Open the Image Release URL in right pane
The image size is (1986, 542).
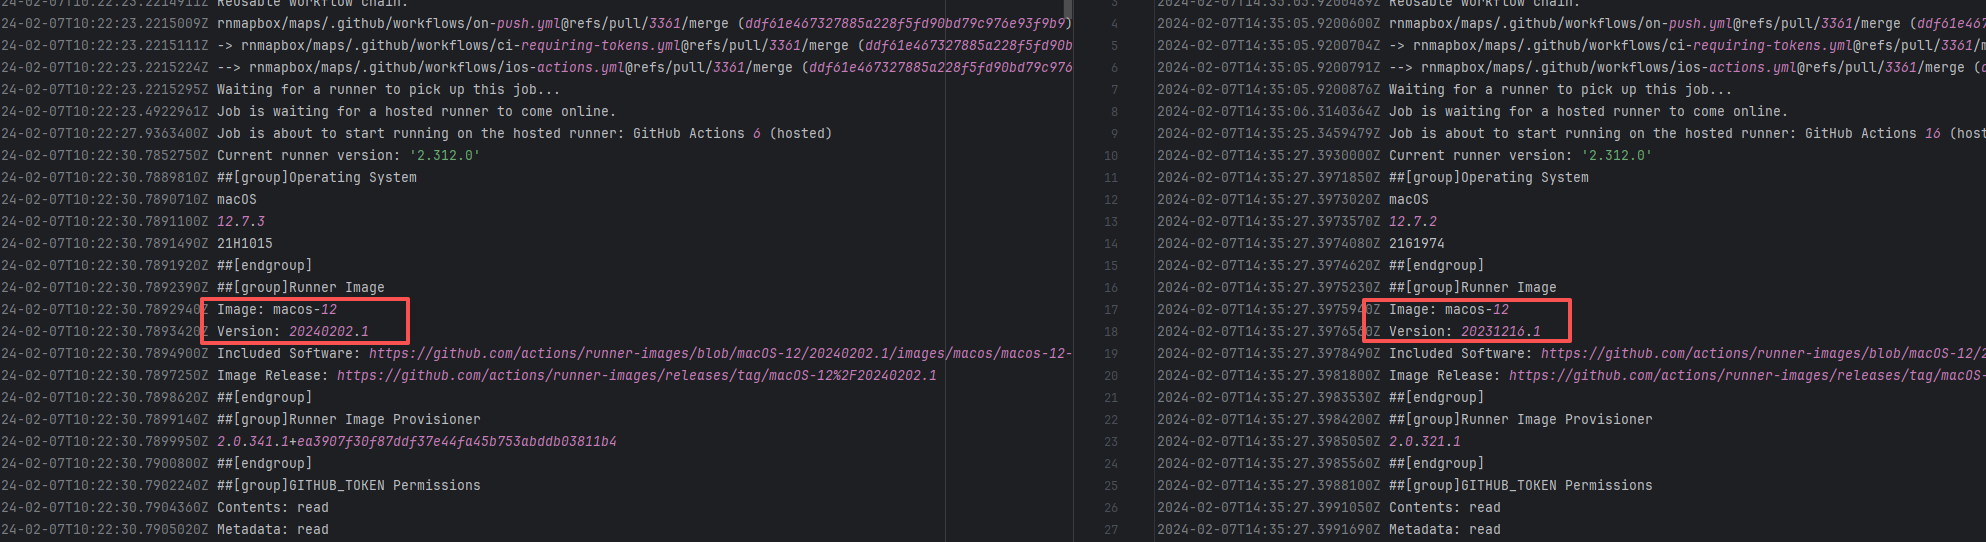1745,376
